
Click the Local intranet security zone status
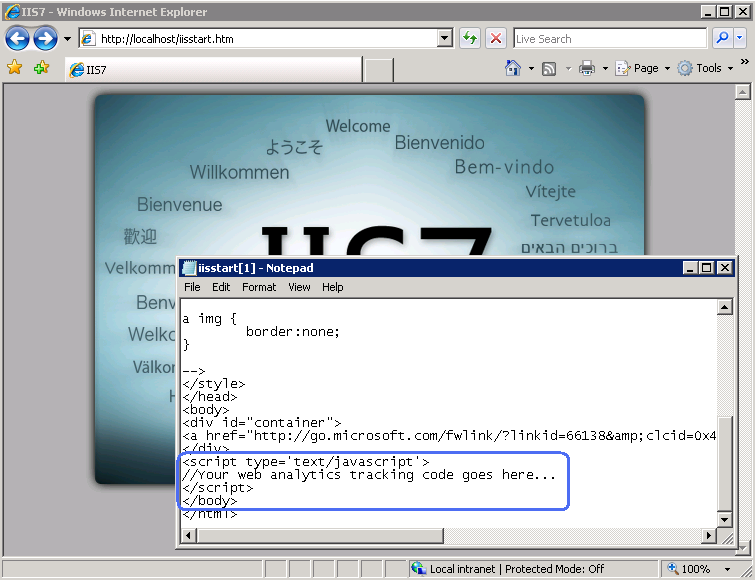(532, 569)
